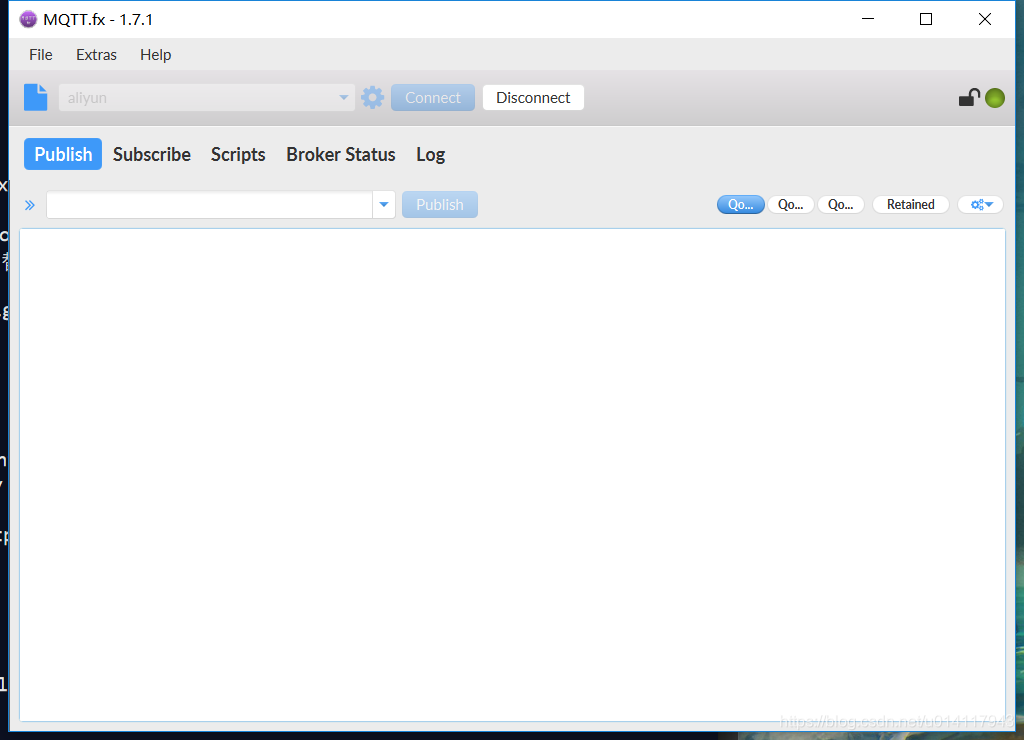Open the Extras menu

coord(96,55)
